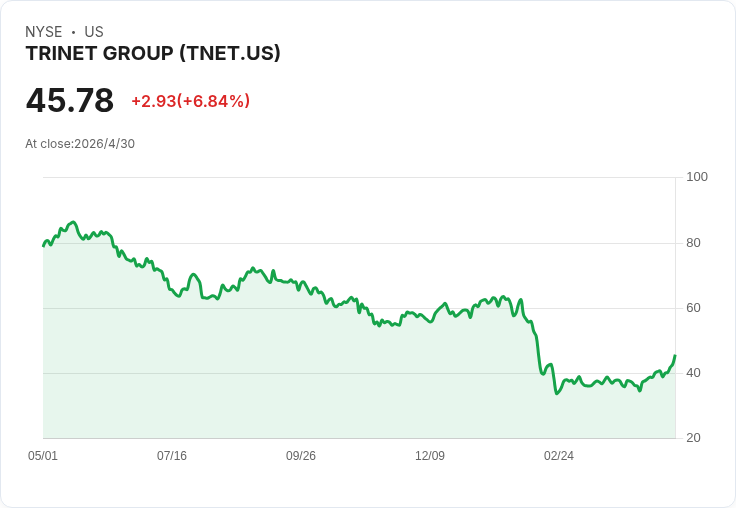Click the final endpoint of the price line
Screen dimensions: 736x508
[675, 355]
